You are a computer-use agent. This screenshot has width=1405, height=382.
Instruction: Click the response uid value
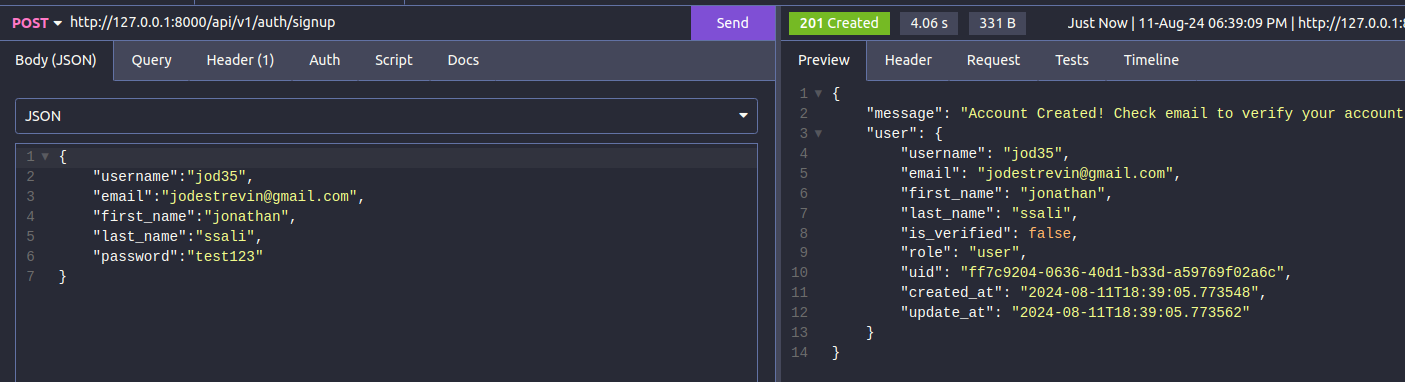tap(1123, 273)
